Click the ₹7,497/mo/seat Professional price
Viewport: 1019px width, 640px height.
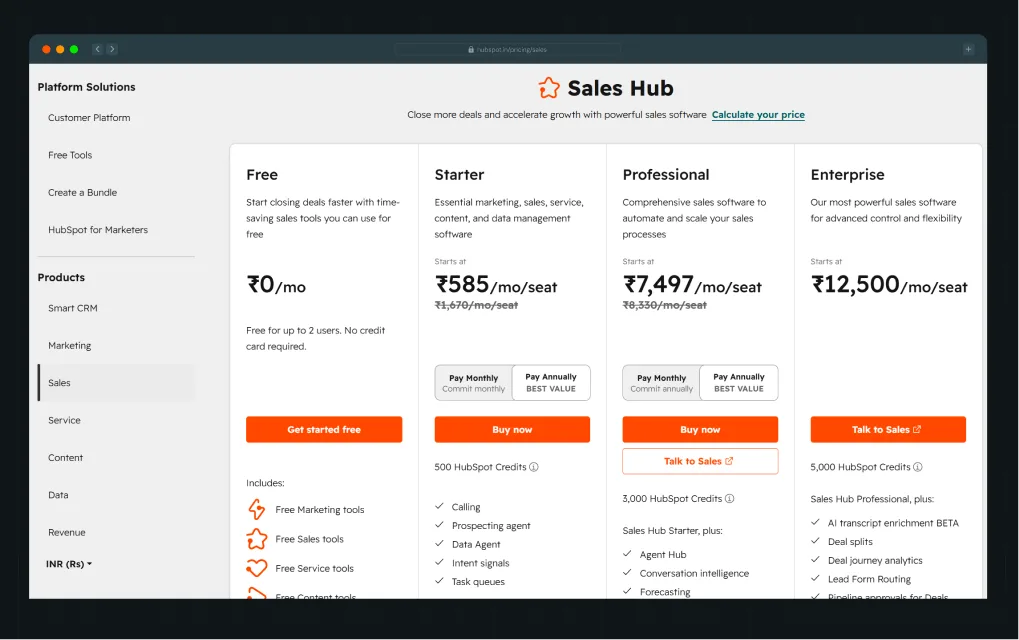tap(692, 285)
